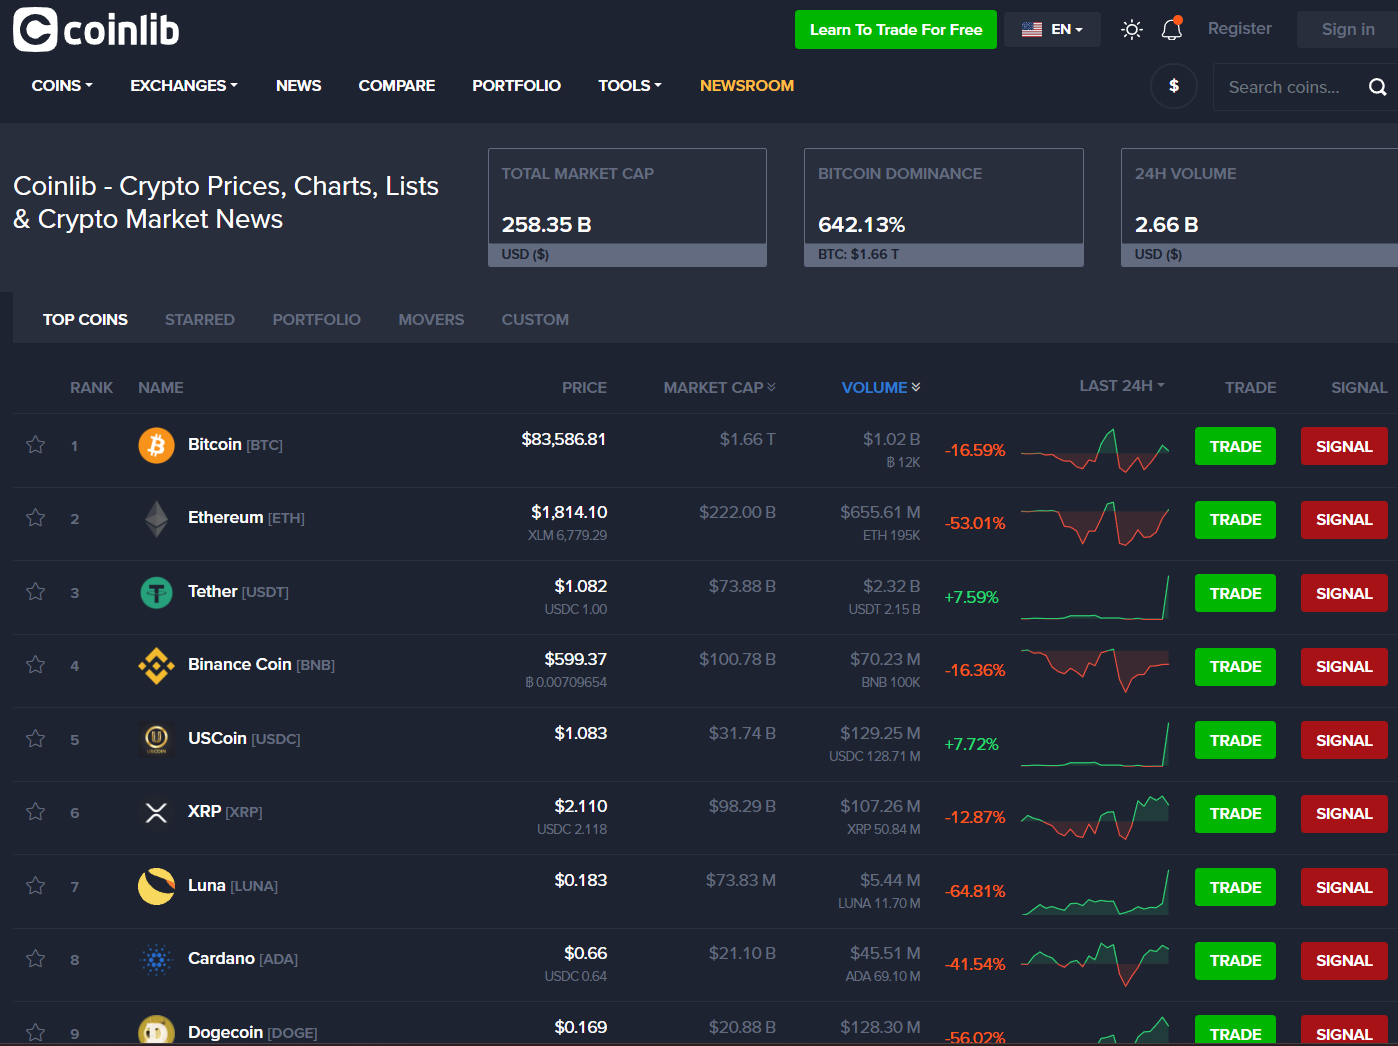Click the search magnifier icon
Image resolution: width=1398 pixels, height=1046 pixels.
pyautogui.click(x=1377, y=87)
